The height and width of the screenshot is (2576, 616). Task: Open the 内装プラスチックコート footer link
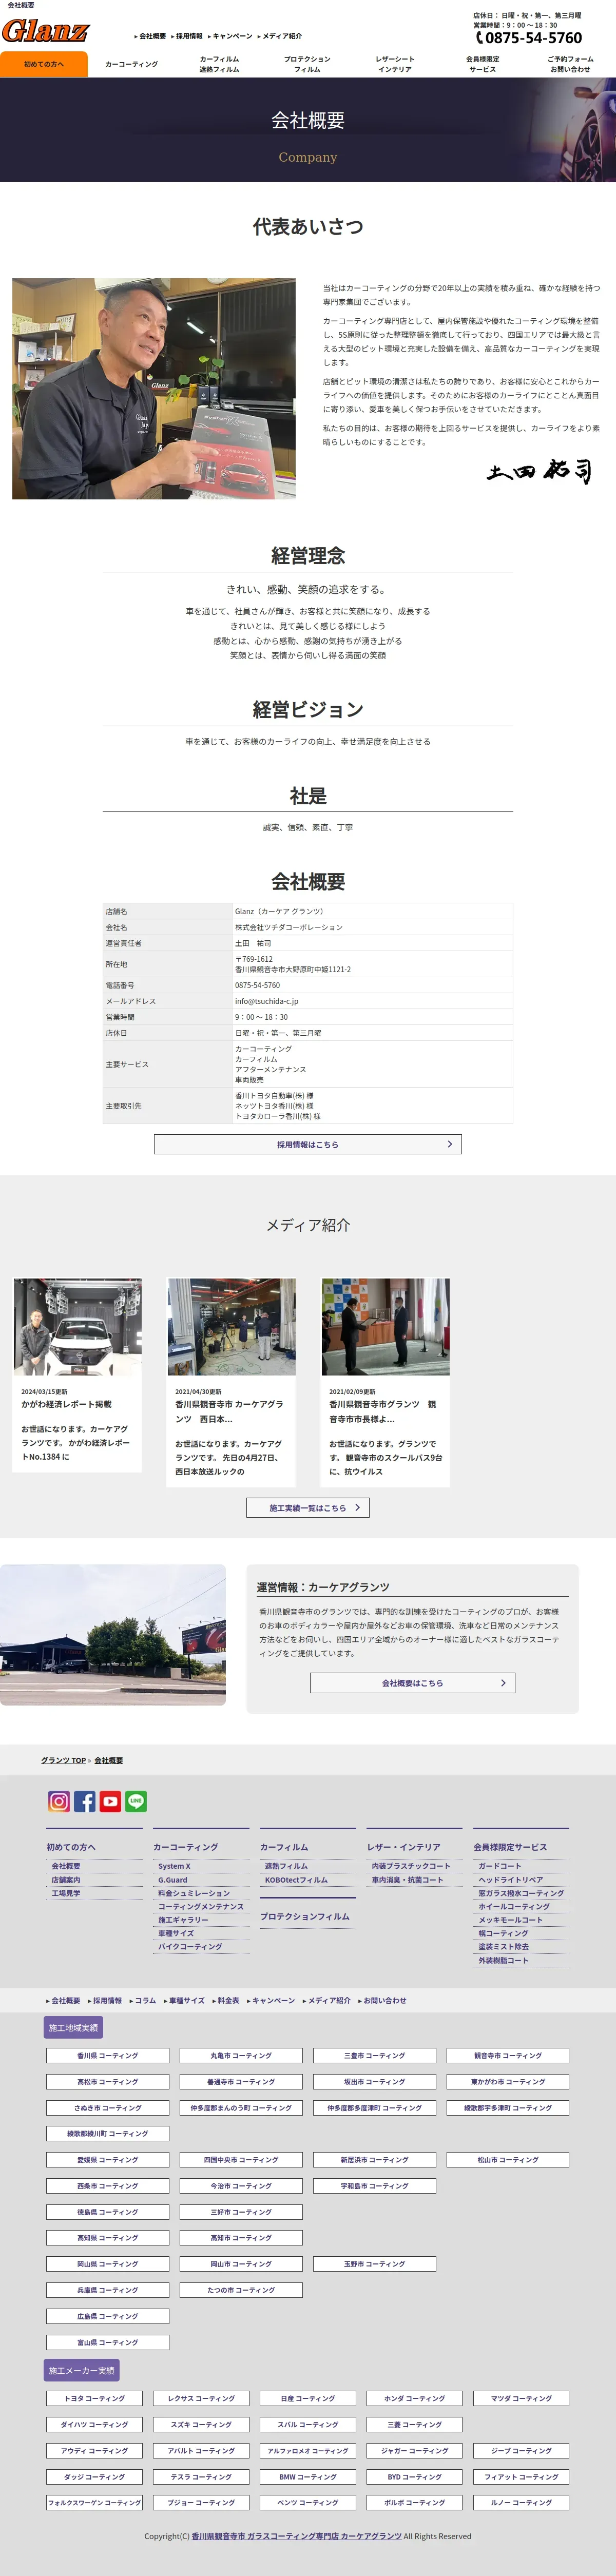[x=411, y=1866]
